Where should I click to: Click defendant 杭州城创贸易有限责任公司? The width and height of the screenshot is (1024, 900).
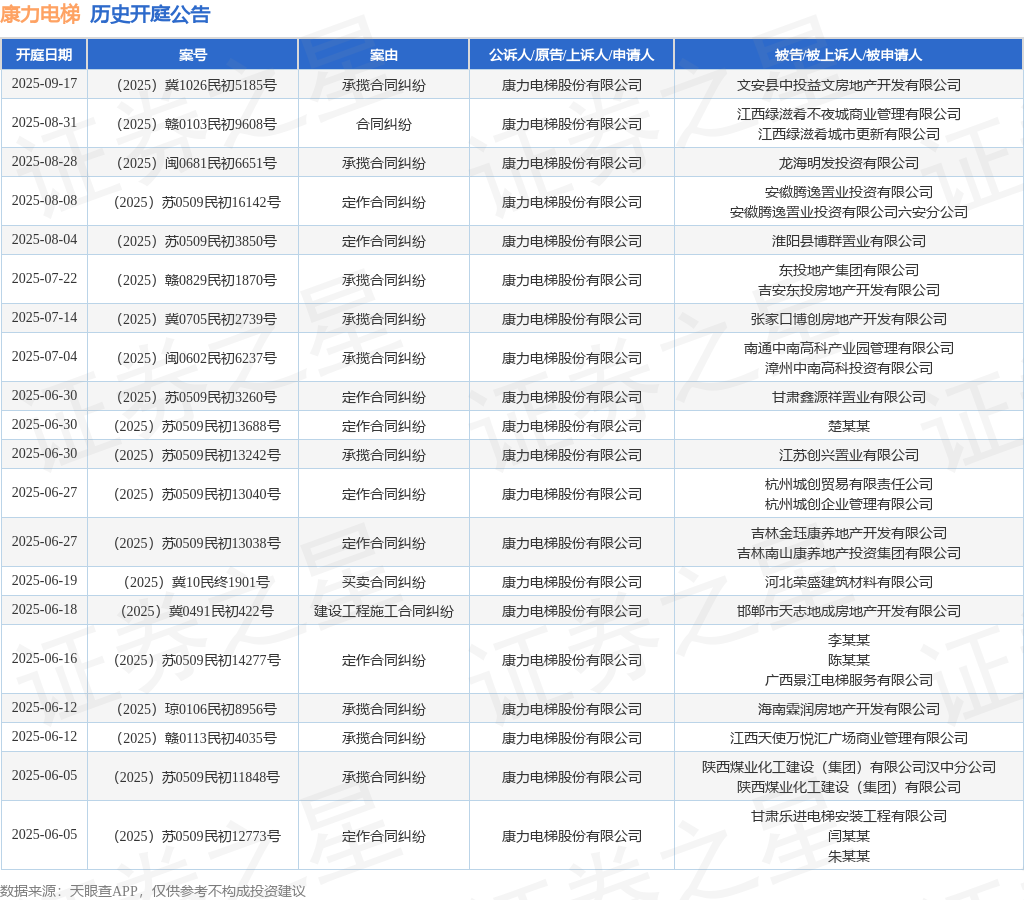coord(848,485)
